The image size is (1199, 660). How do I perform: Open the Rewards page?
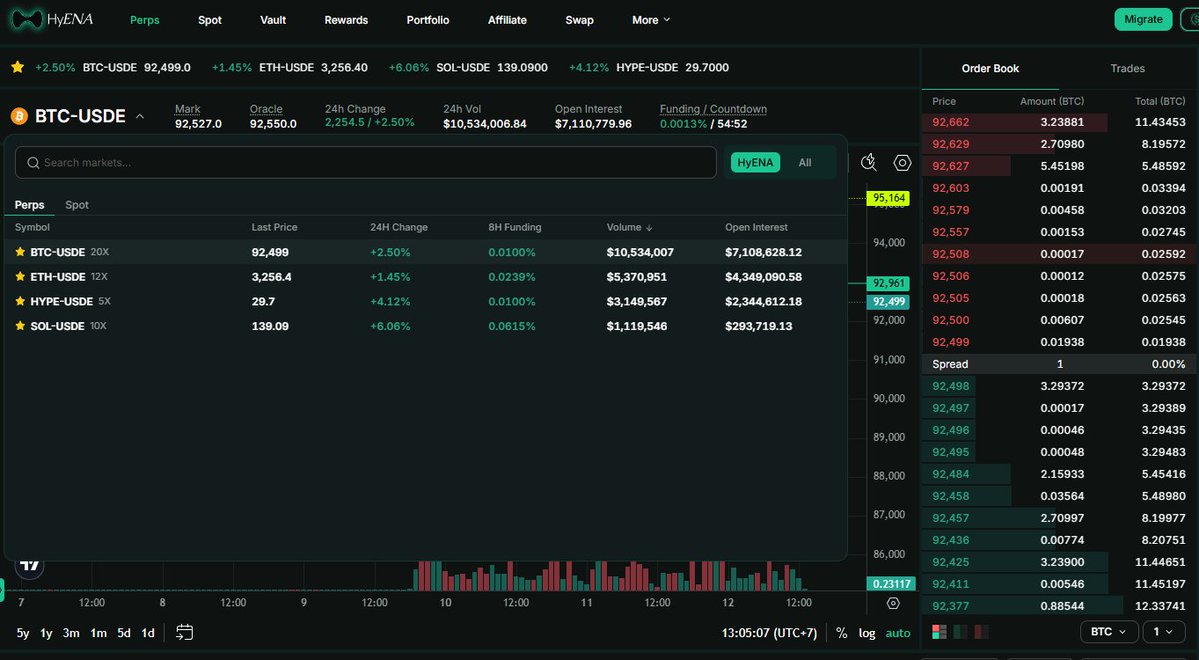point(346,20)
